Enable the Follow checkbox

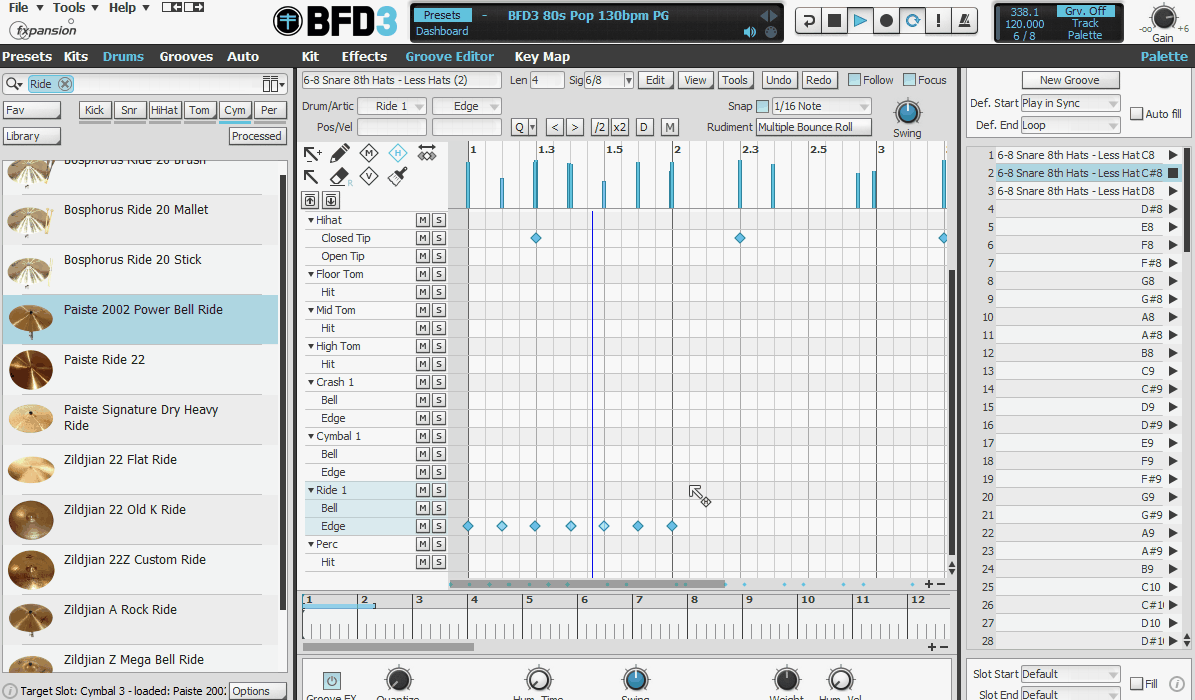(x=854, y=80)
